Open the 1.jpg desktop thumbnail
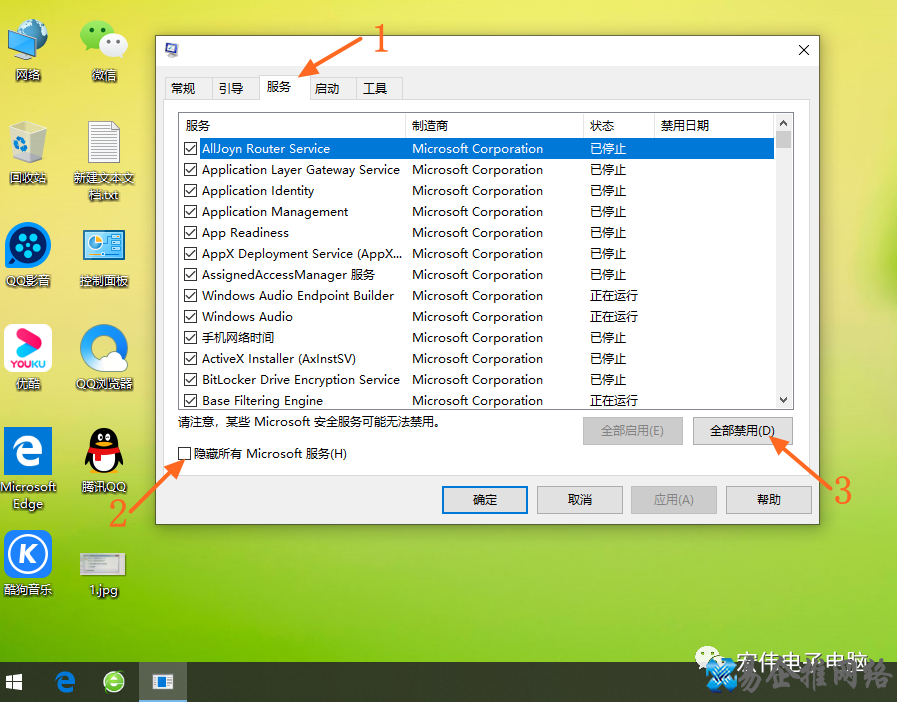The image size is (897, 702). click(x=103, y=565)
